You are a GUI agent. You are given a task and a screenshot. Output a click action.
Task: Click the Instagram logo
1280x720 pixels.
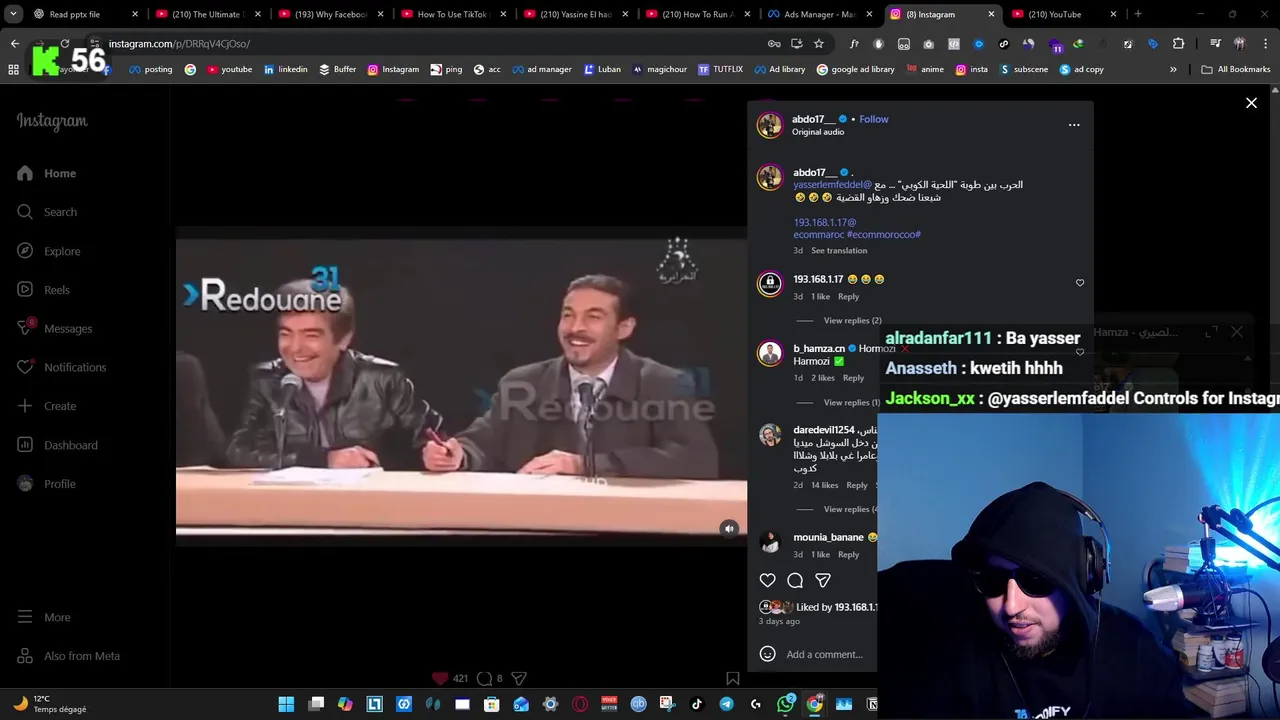point(52,121)
